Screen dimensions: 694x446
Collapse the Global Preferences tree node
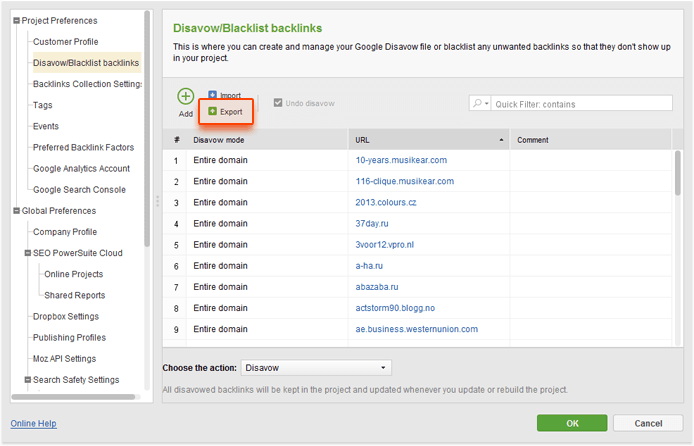(x=15, y=211)
